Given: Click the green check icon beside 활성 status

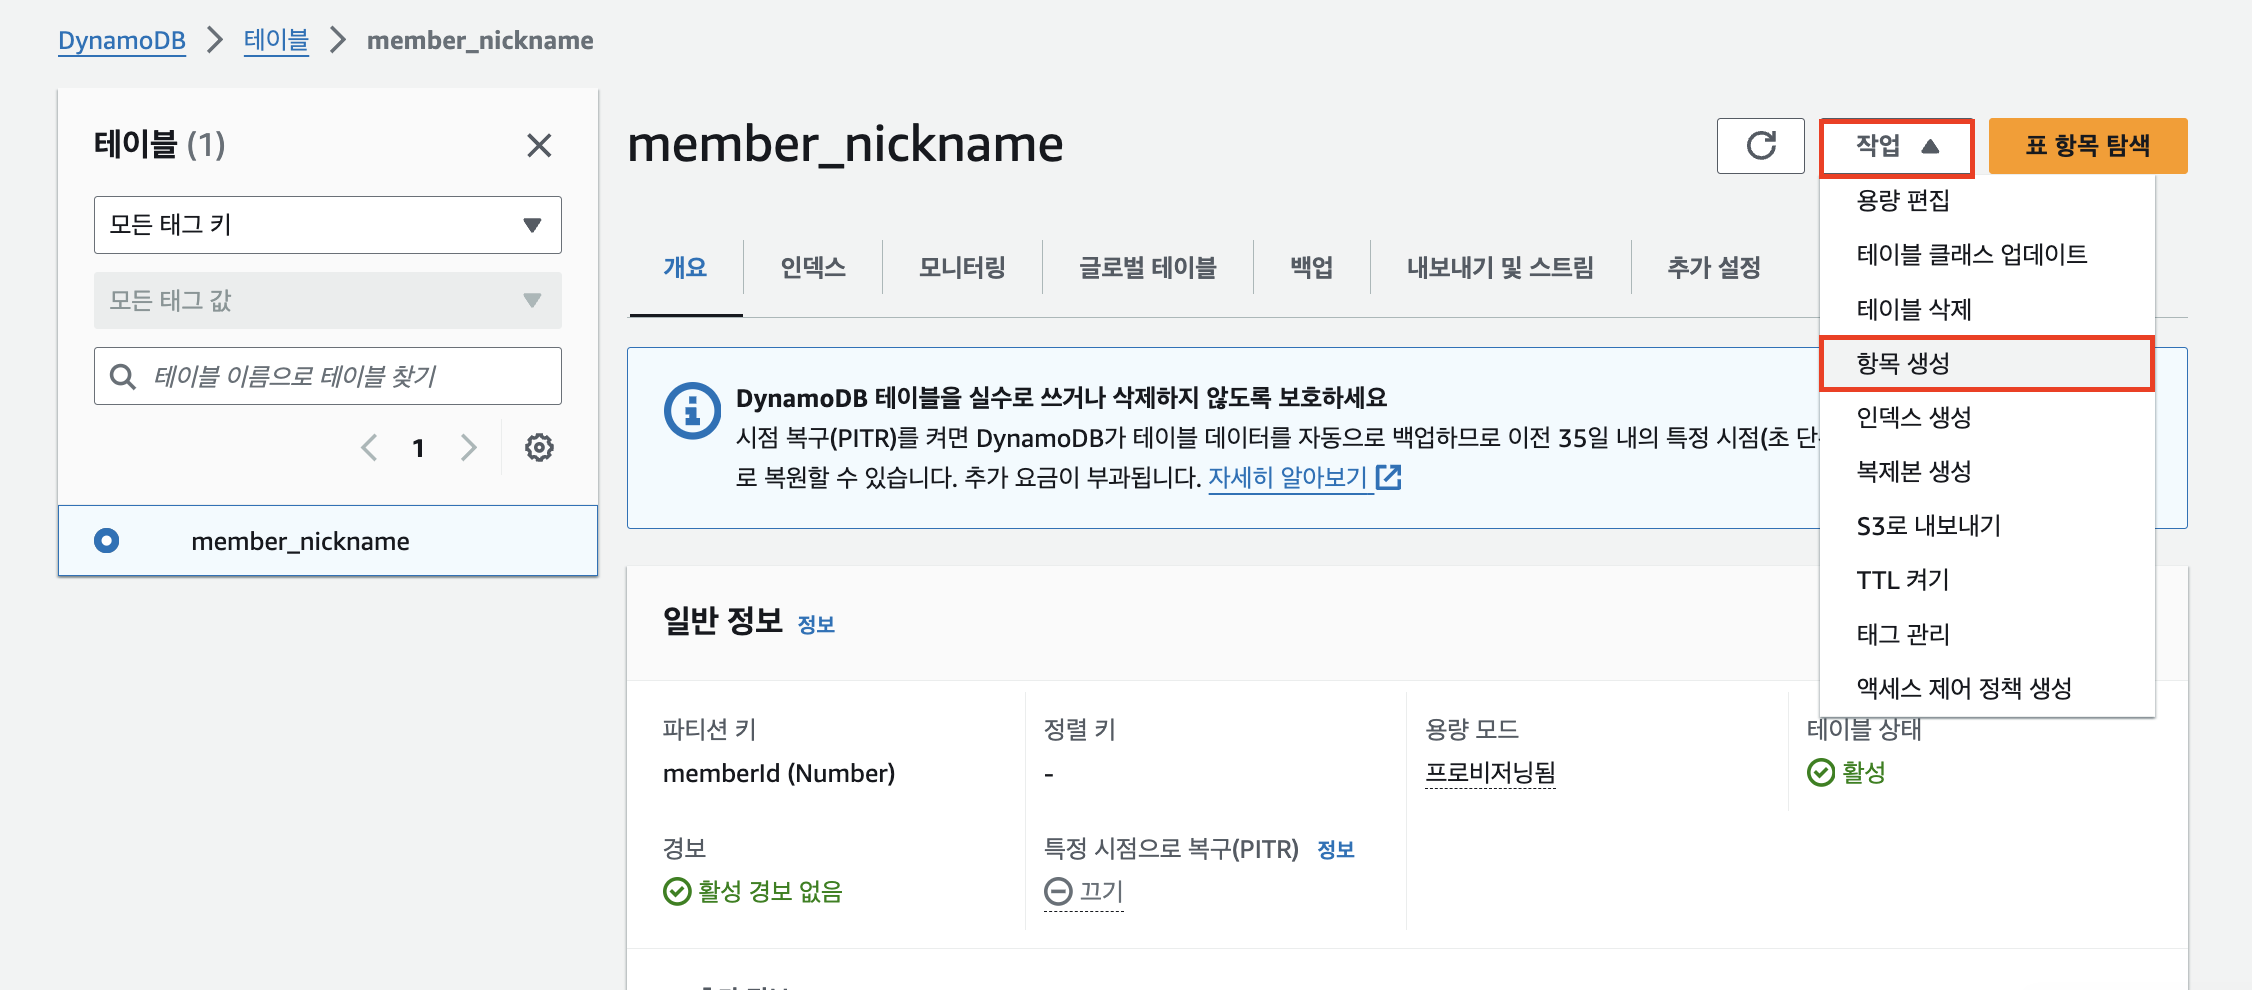Looking at the screenshot, I should click(x=1821, y=771).
